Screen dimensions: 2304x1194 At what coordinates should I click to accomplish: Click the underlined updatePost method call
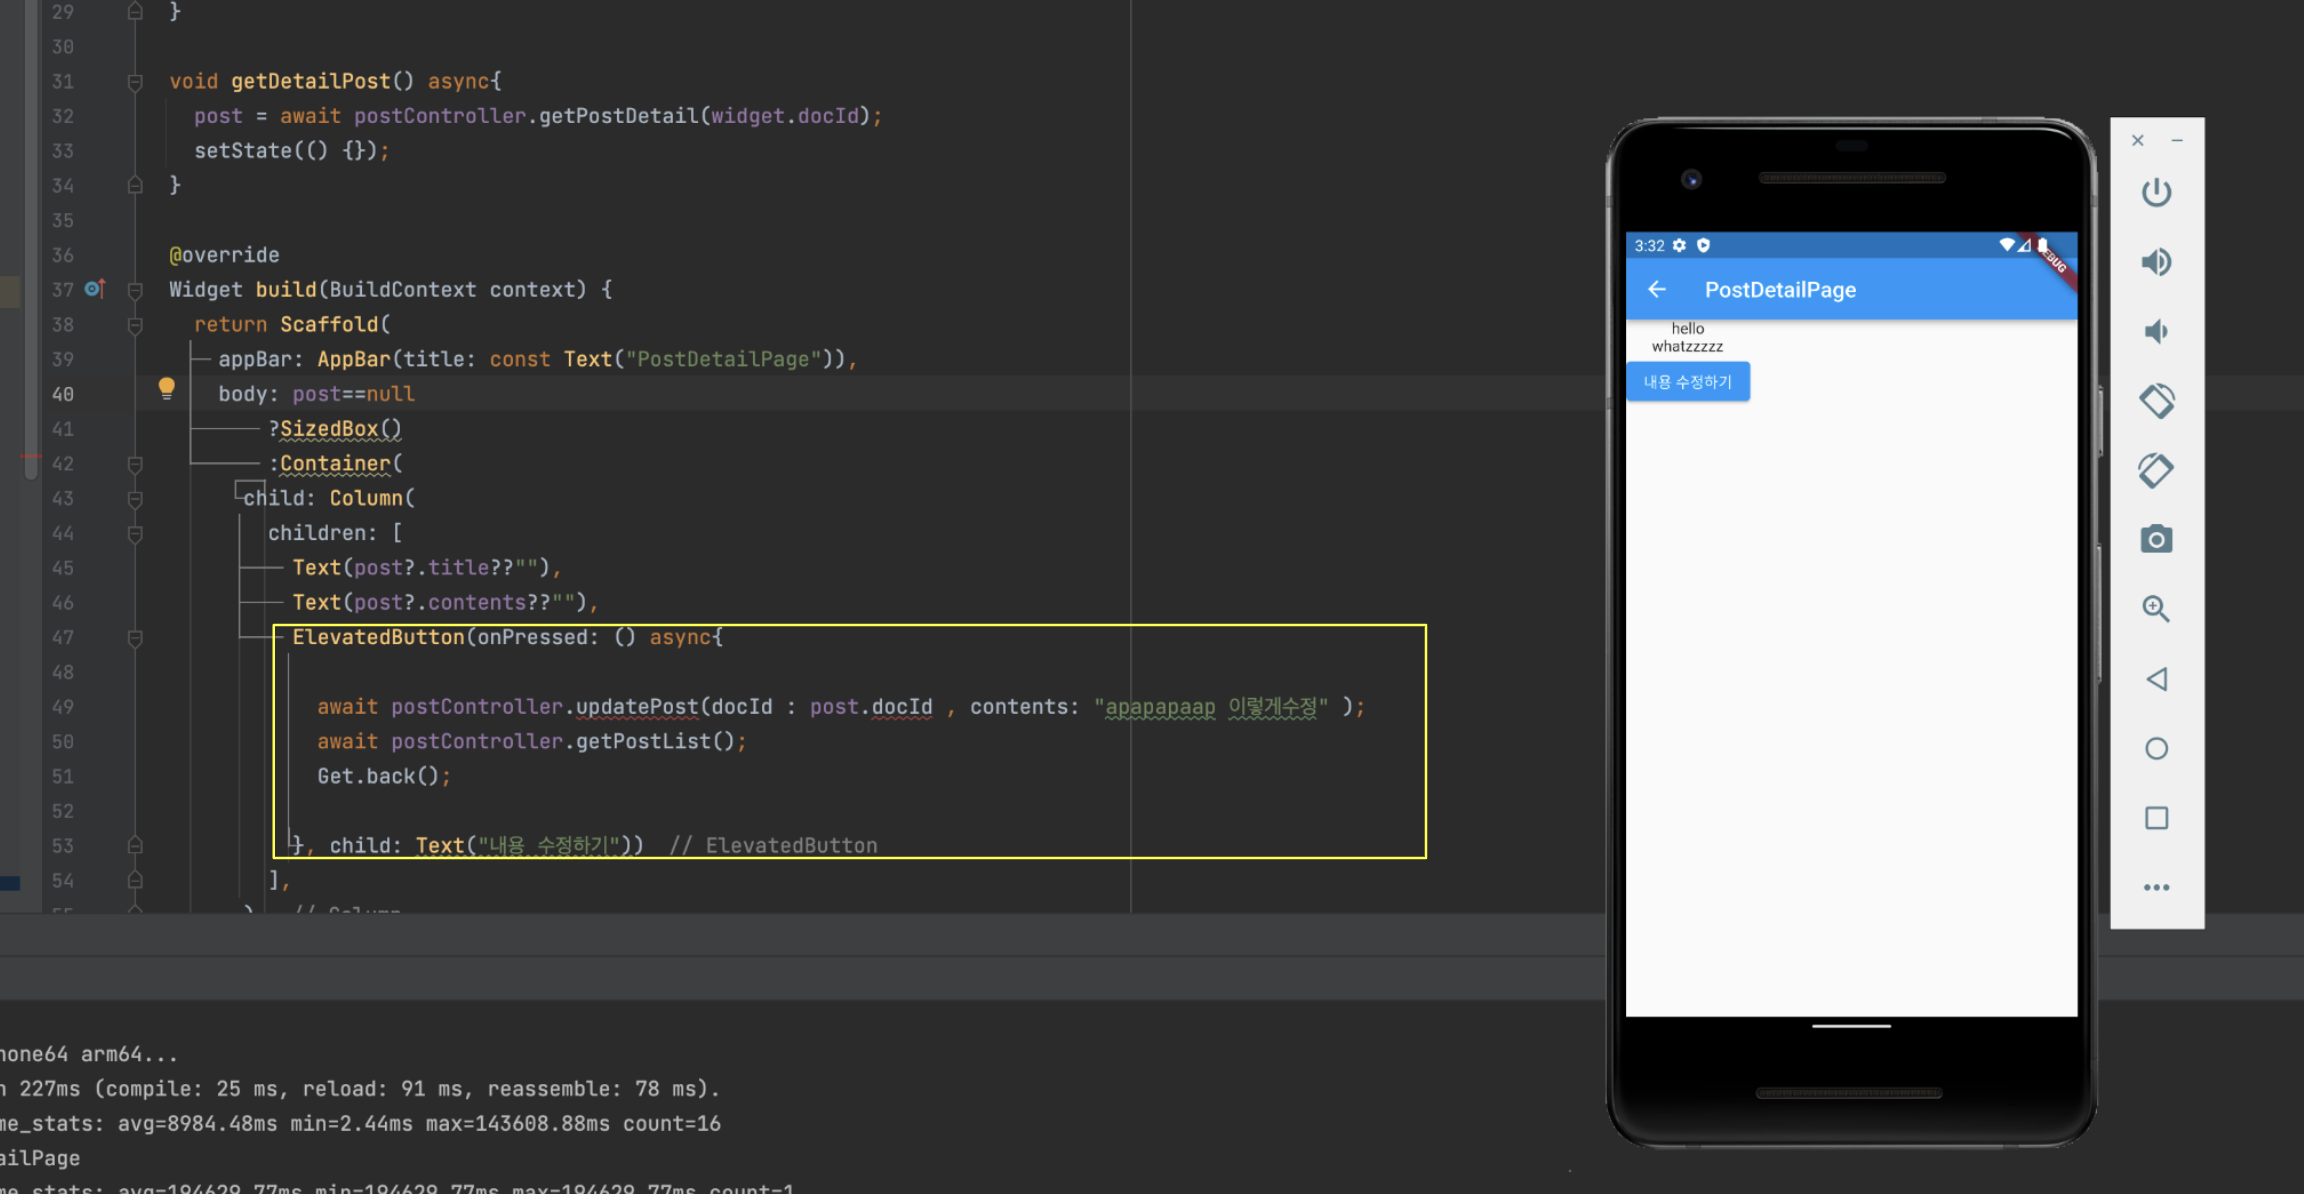pyautogui.click(x=636, y=707)
